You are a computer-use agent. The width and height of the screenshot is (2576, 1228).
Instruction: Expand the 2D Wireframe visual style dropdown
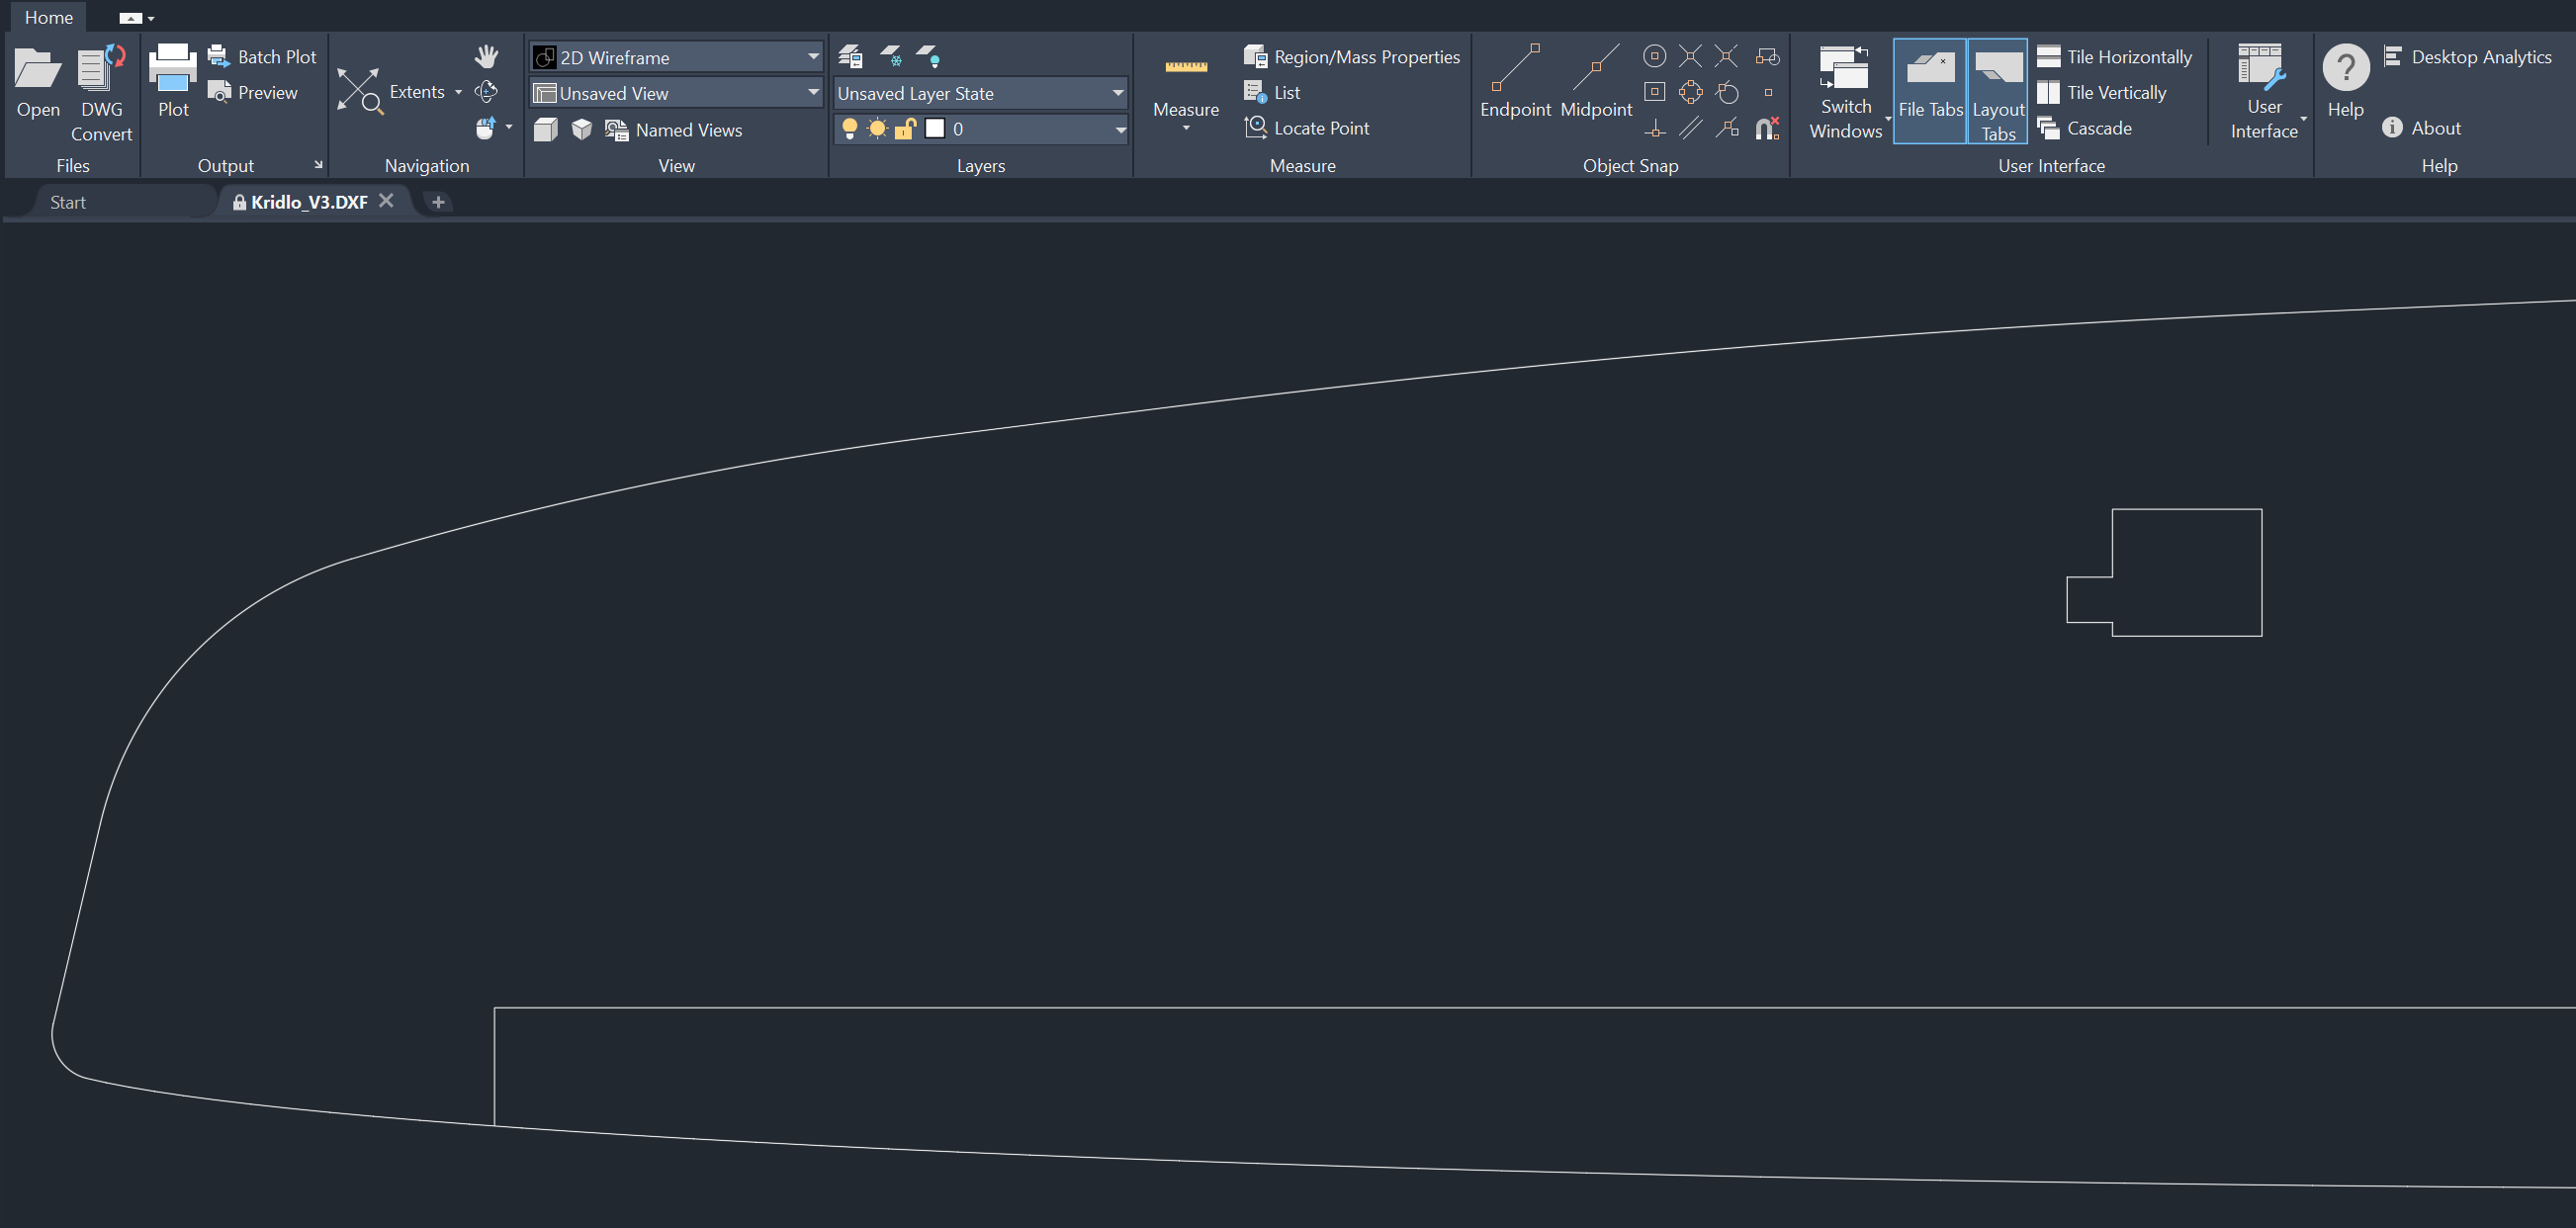click(813, 57)
